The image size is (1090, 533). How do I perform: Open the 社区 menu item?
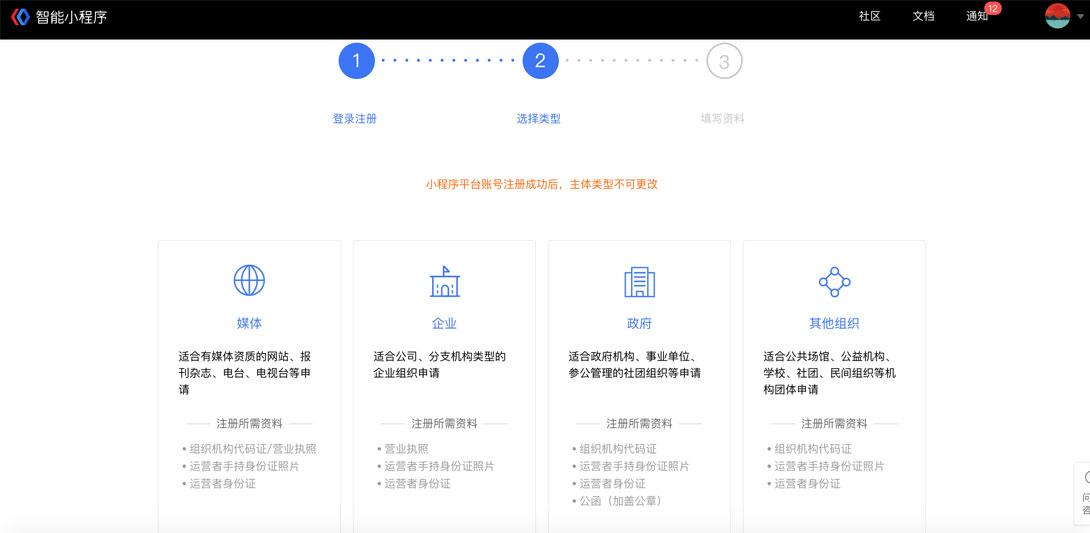tap(869, 17)
